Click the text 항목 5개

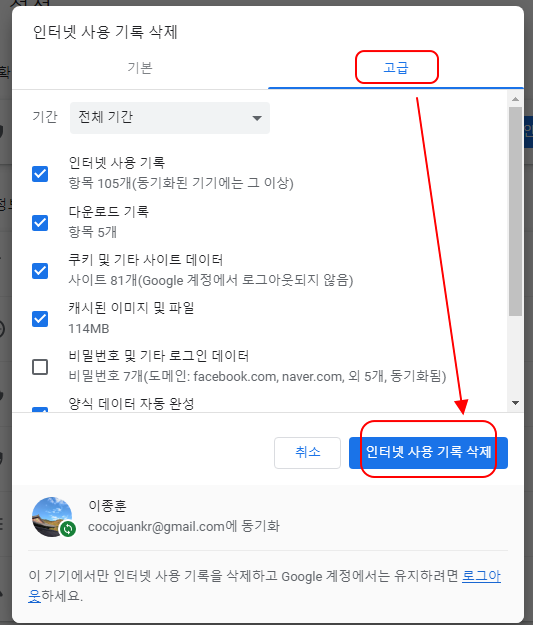coord(92,232)
